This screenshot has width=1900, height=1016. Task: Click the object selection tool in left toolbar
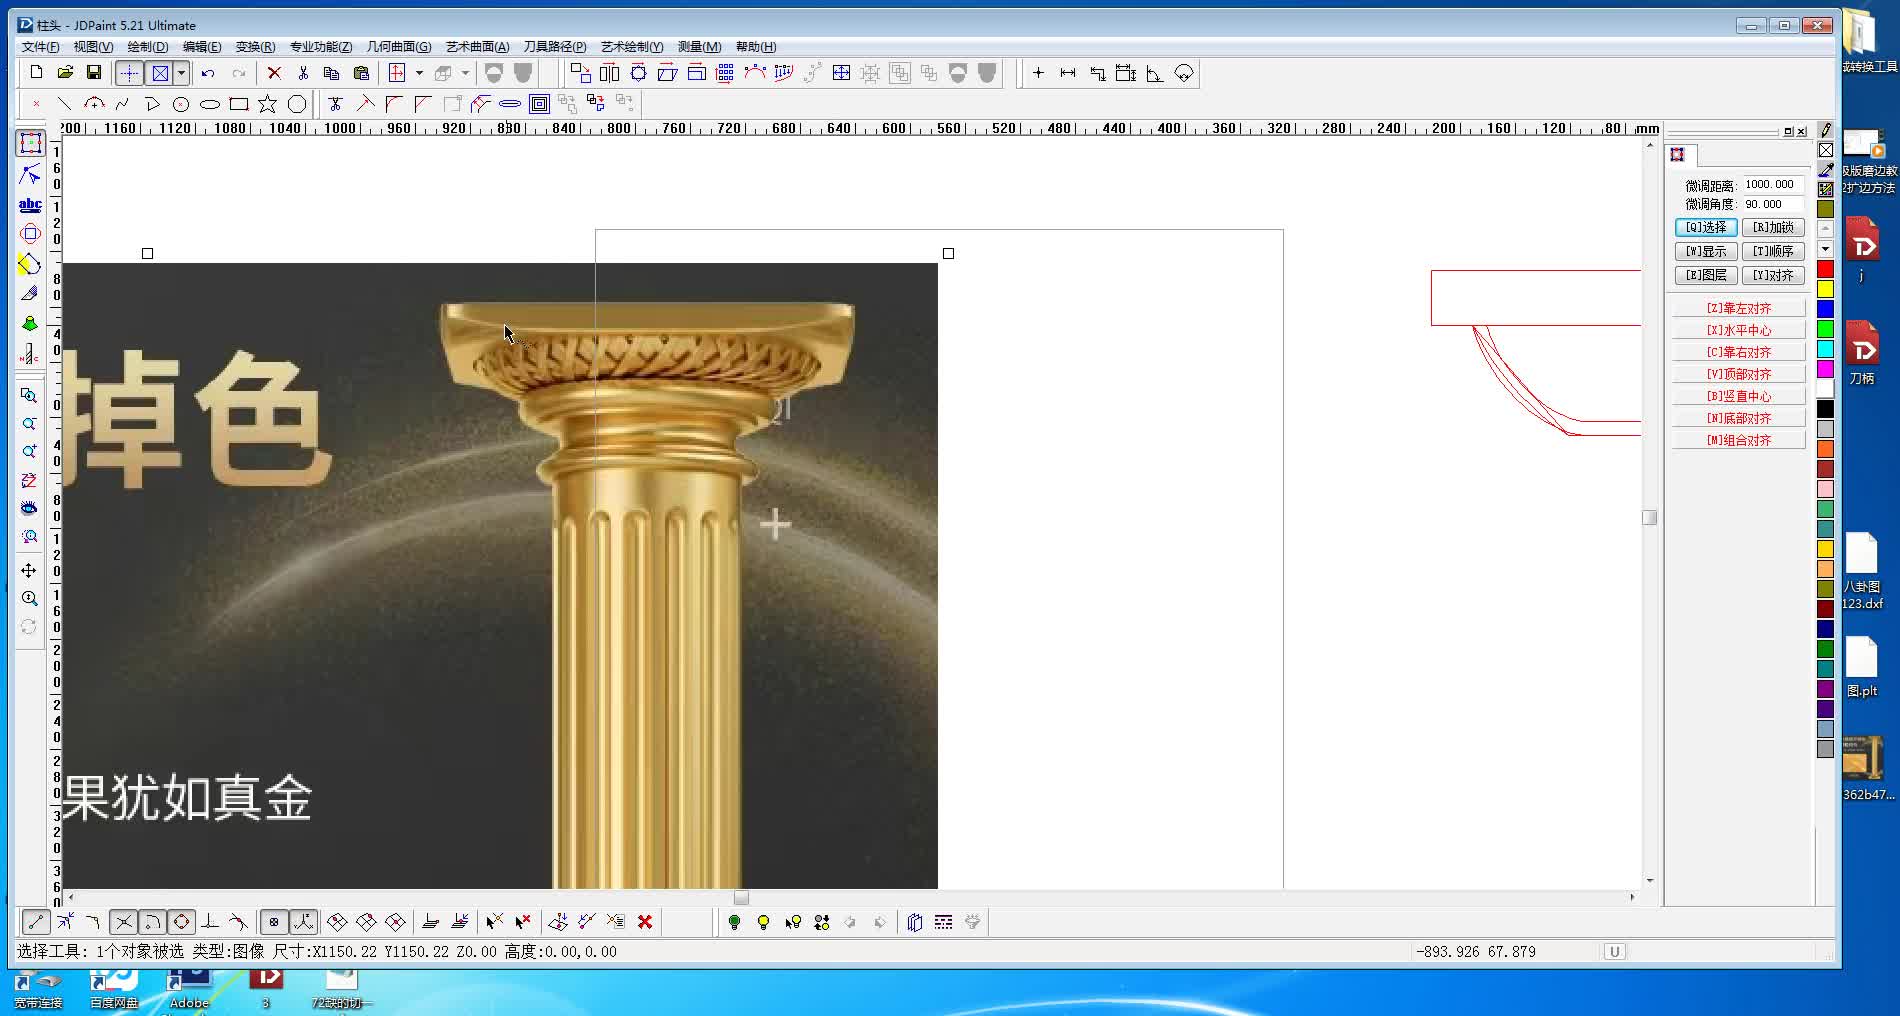pos(30,143)
